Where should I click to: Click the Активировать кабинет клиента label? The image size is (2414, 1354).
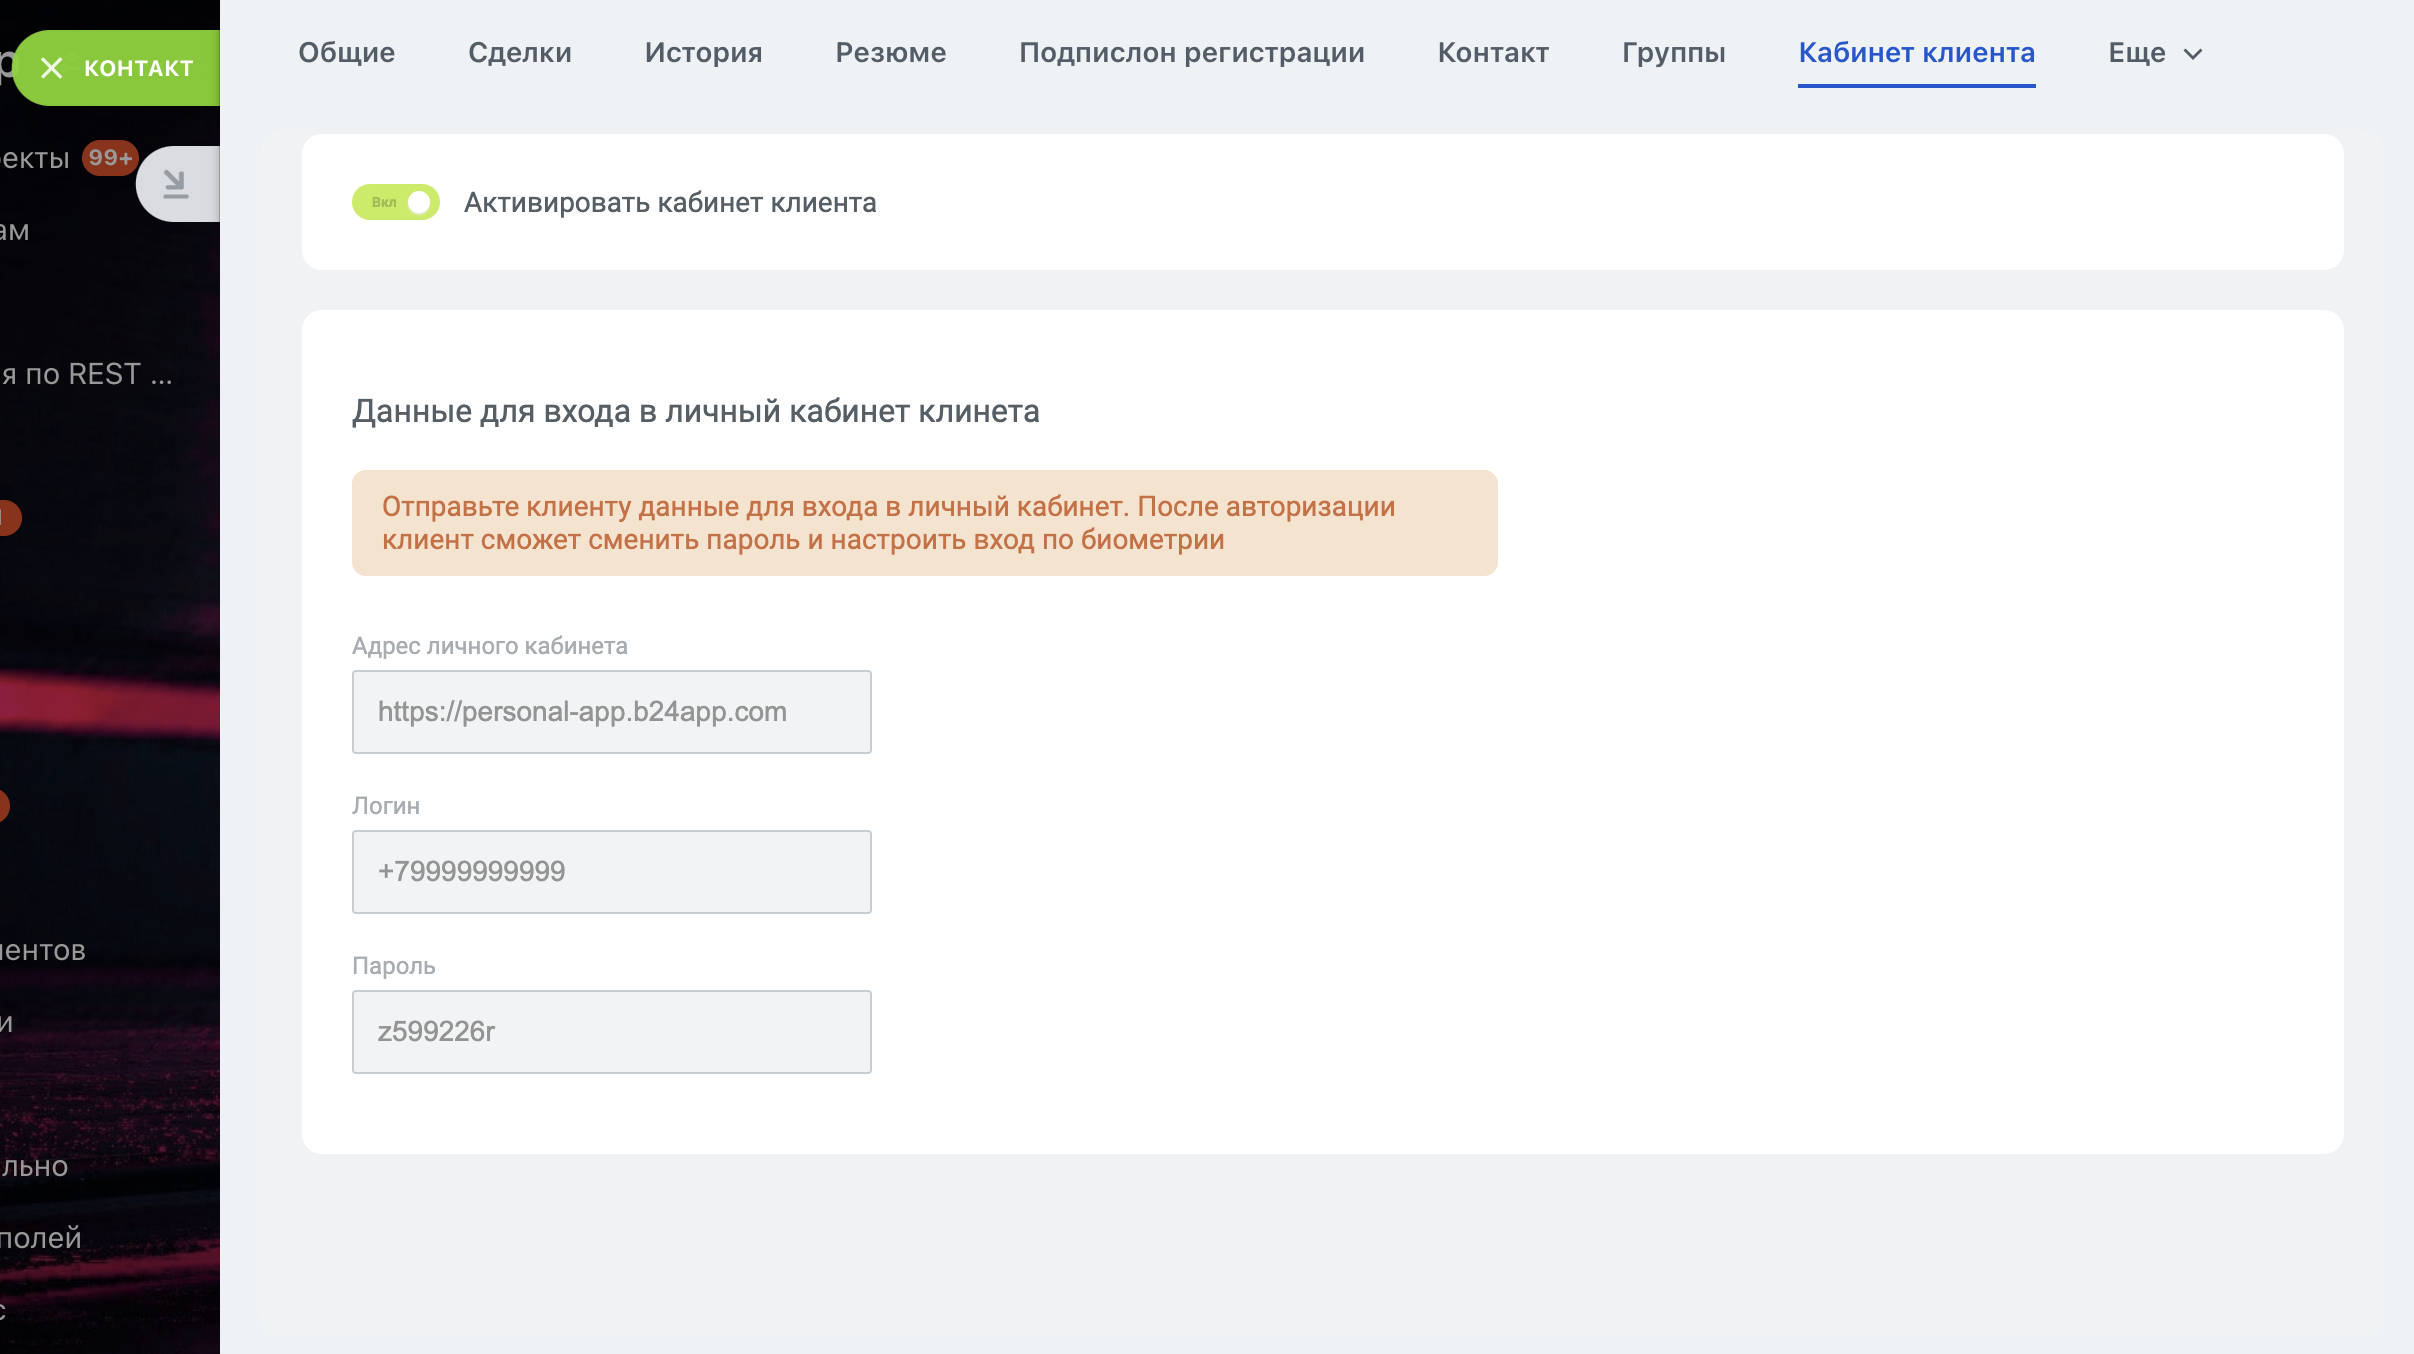click(669, 203)
